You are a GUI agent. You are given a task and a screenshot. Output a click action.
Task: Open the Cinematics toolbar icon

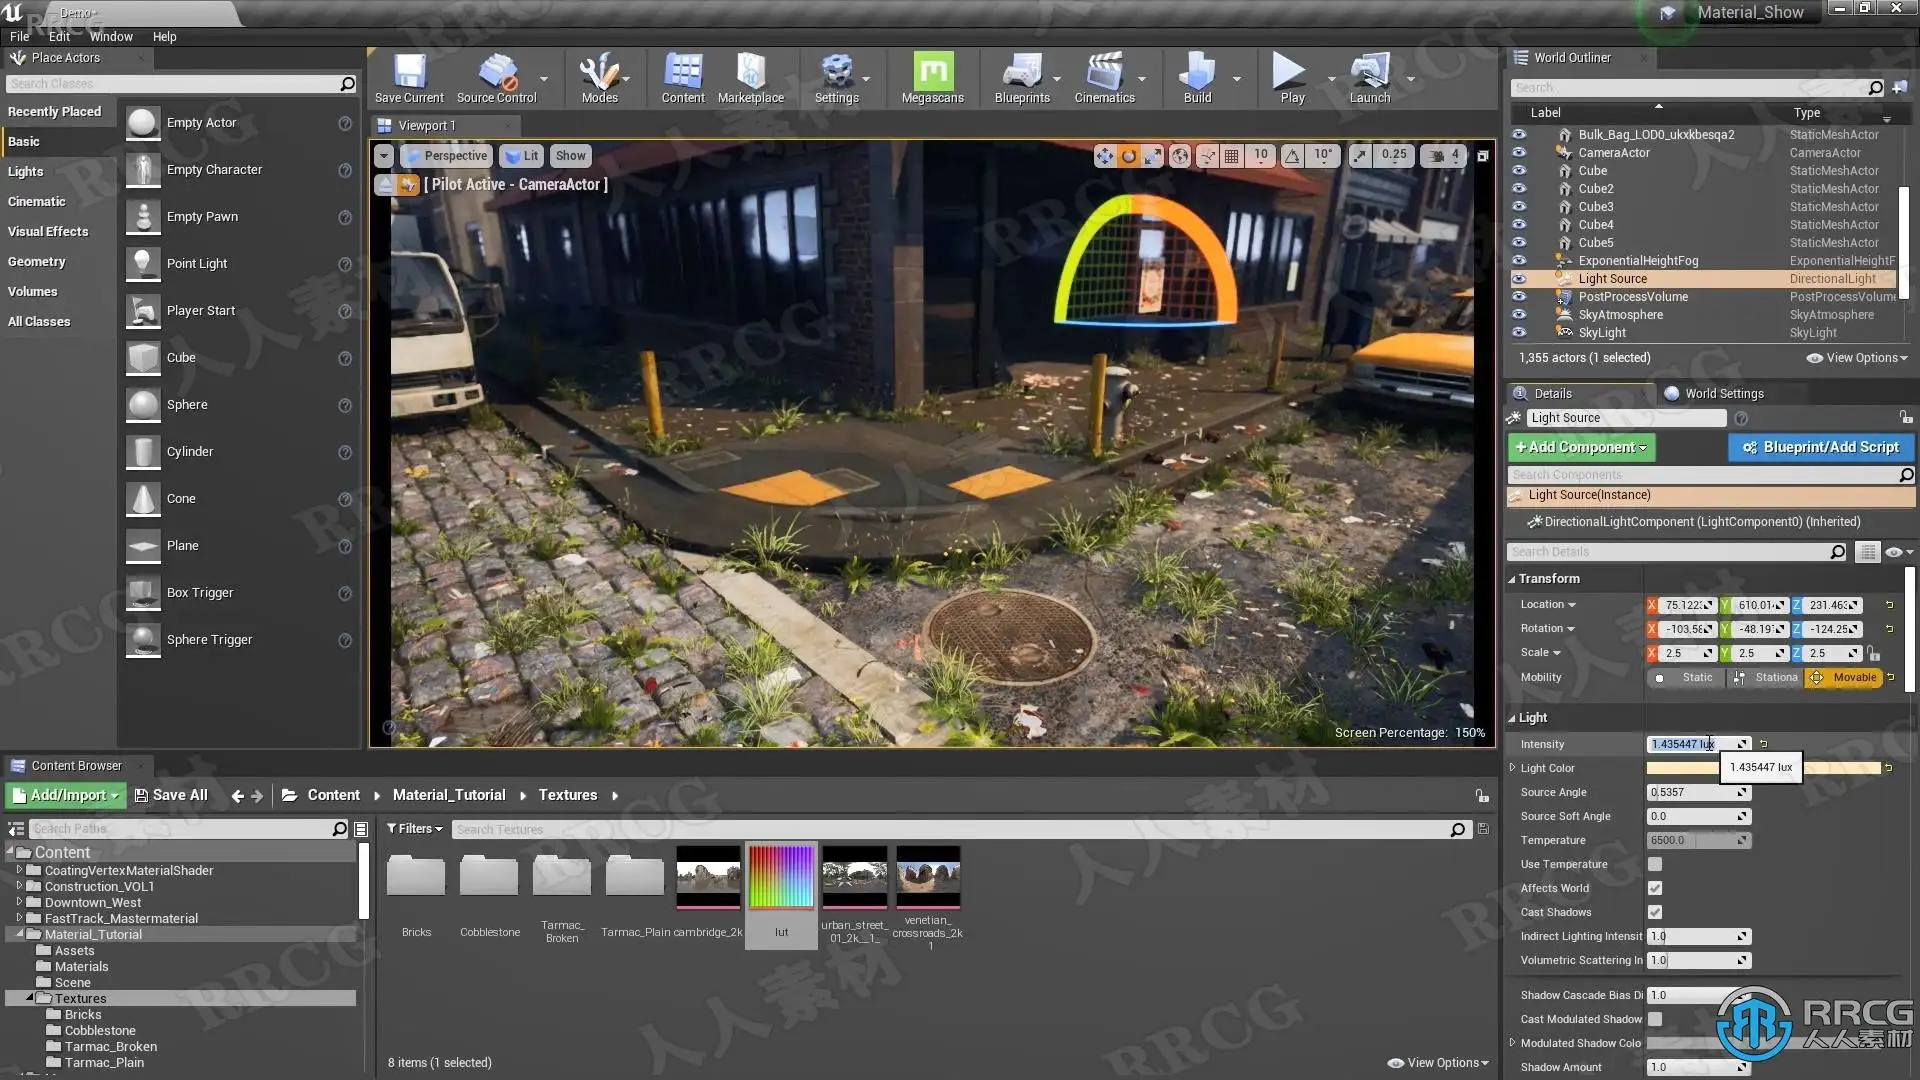pos(1104,78)
